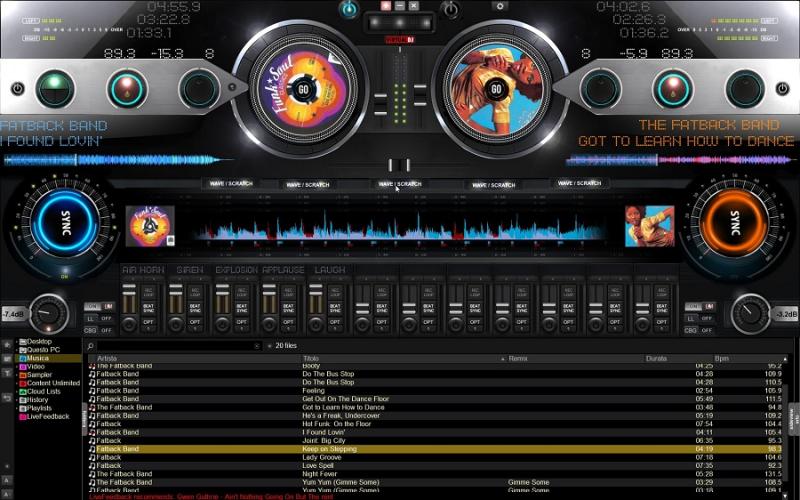This screenshot has height=500, width=800.
Task: Click the crossfader handle below the mixer
Action: pos(399,165)
